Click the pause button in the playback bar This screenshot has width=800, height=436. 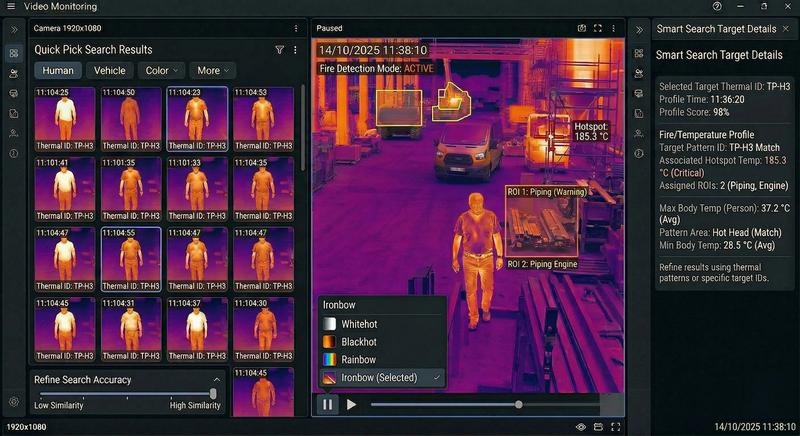(328, 404)
